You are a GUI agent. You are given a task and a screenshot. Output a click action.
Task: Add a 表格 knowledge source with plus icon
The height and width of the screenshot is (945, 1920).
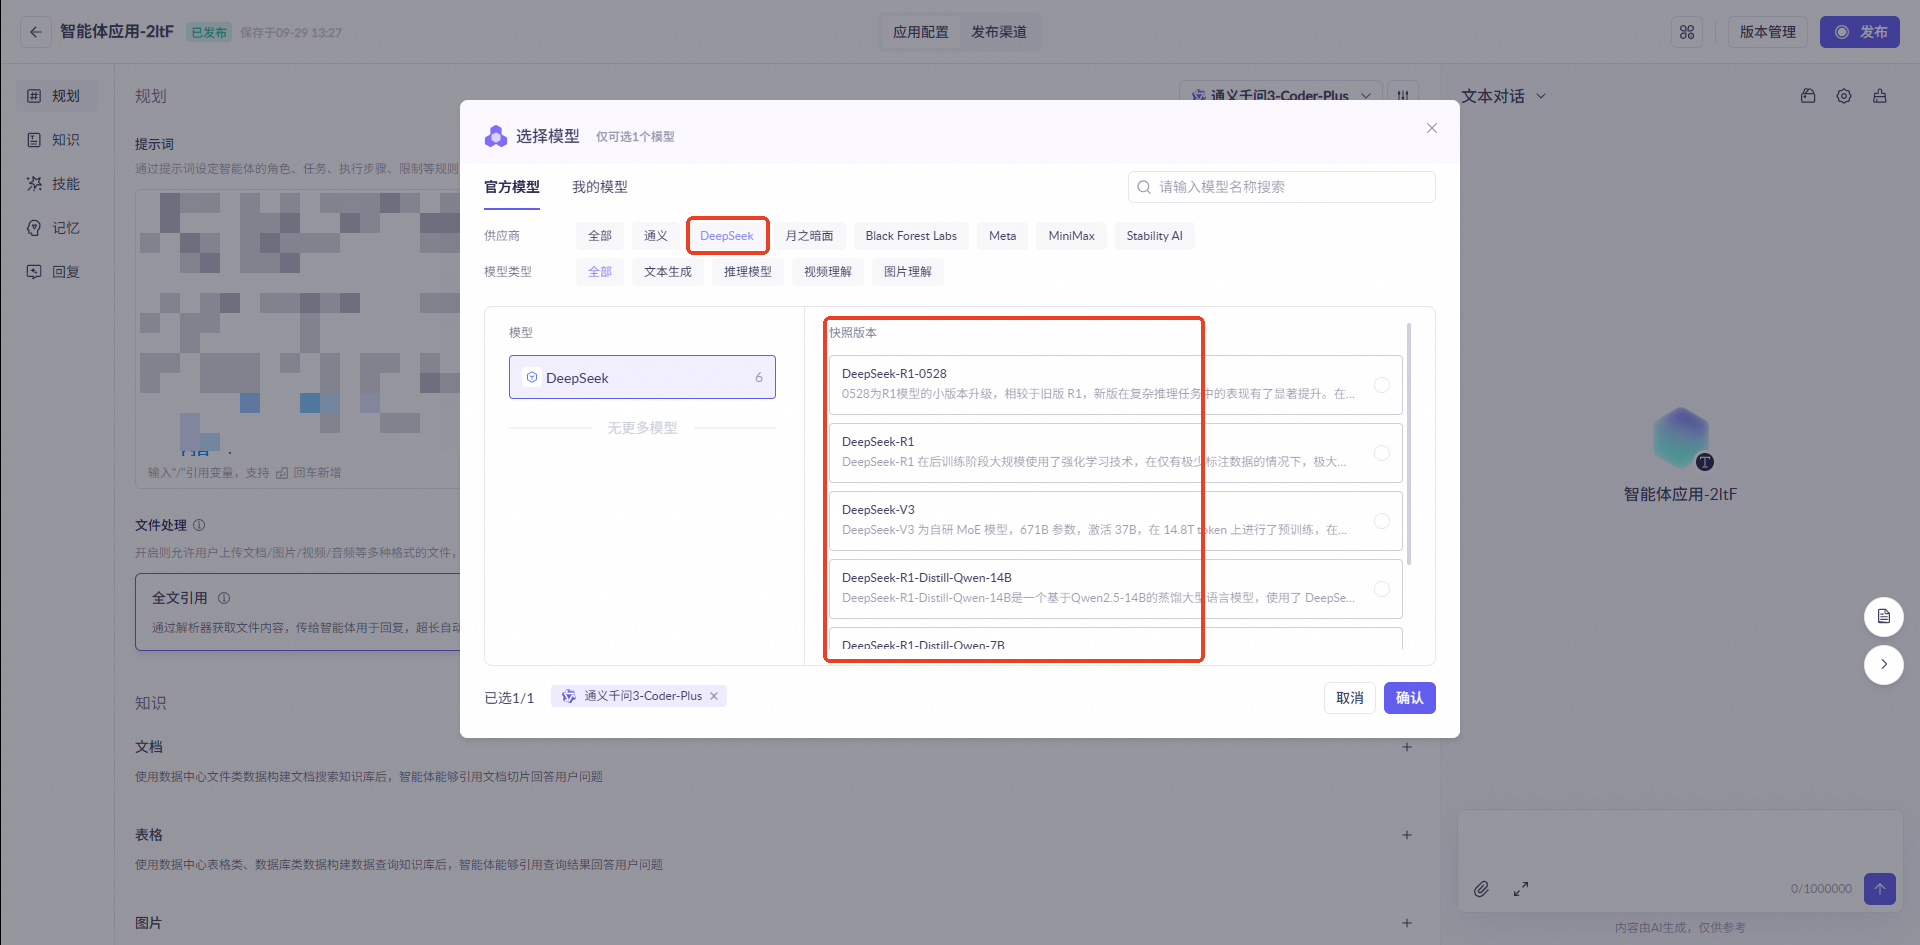pyautogui.click(x=1407, y=835)
